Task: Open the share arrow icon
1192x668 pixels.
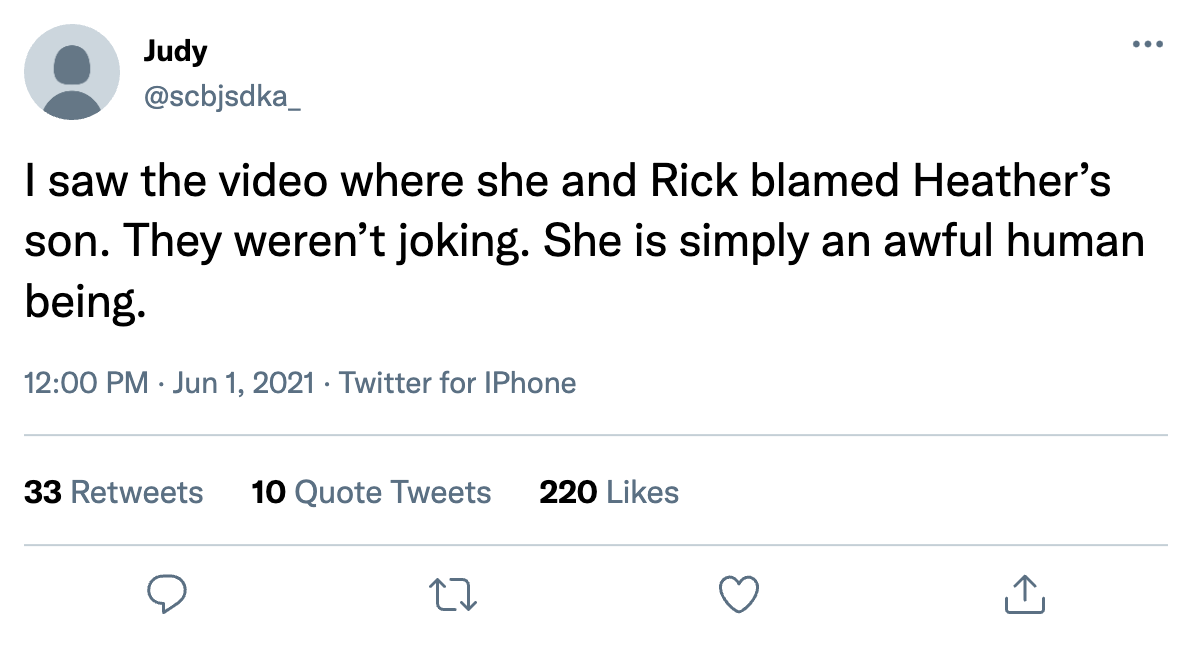Action: pyautogui.click(x=1024, y=596)
